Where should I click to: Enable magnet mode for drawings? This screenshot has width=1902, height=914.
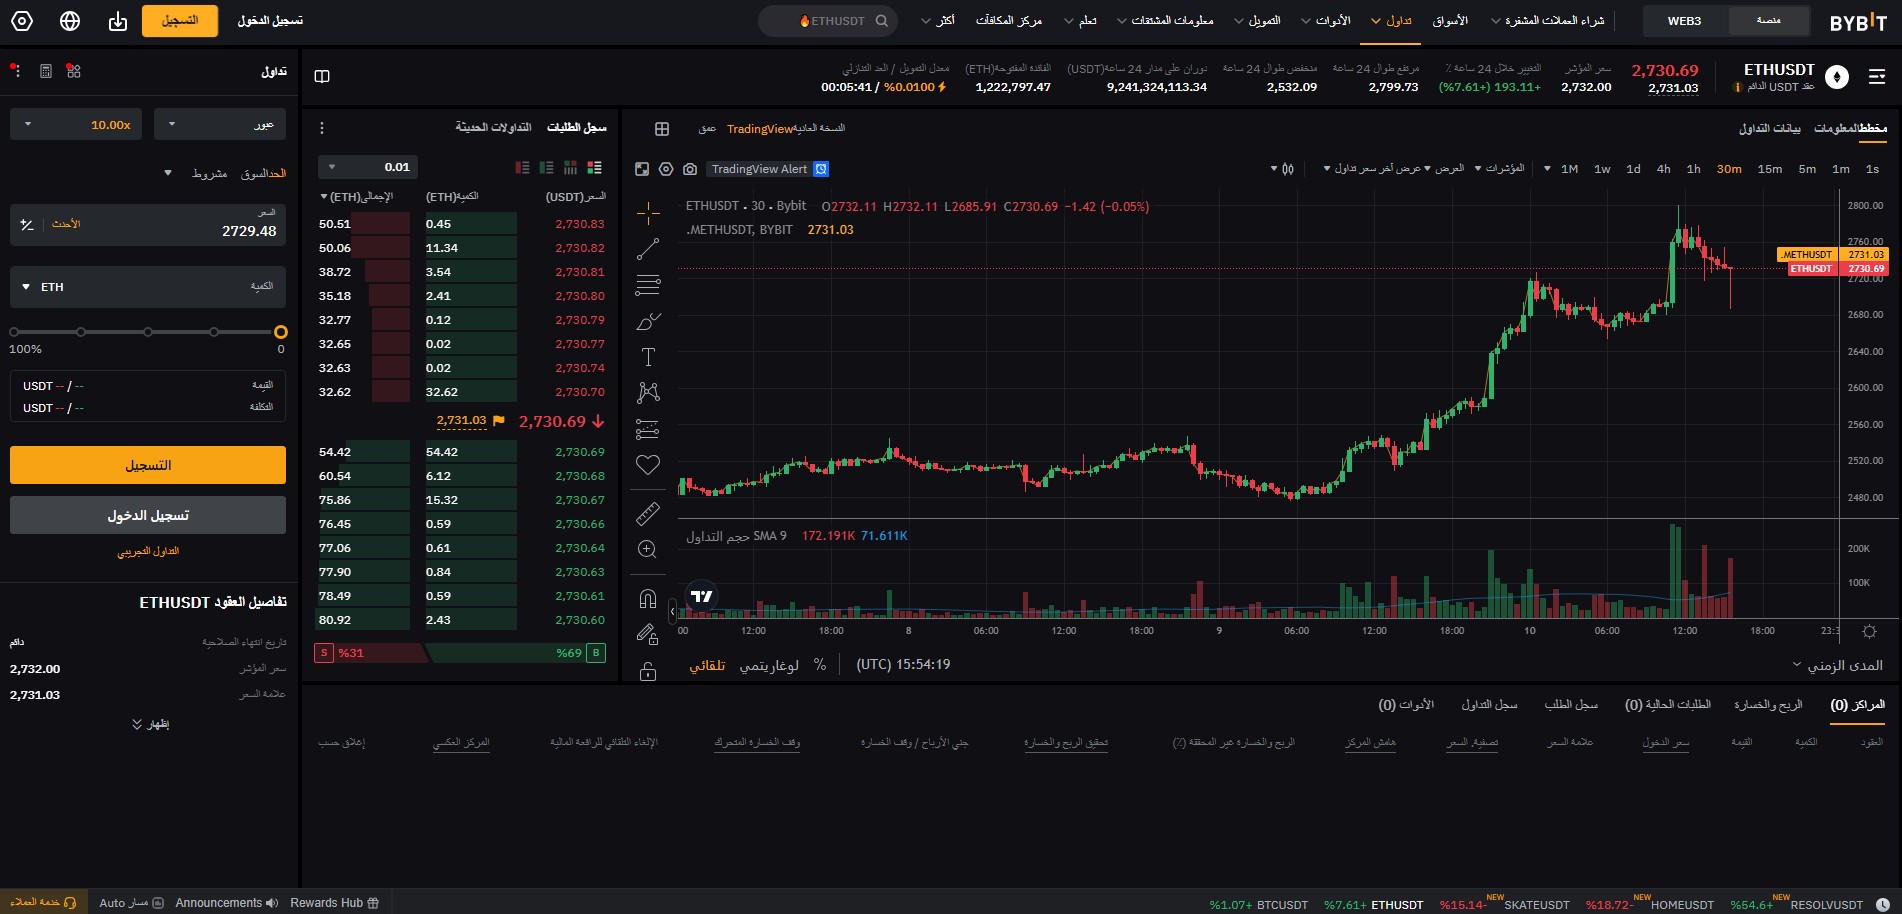pyautogui.click(x=648, y=597)
